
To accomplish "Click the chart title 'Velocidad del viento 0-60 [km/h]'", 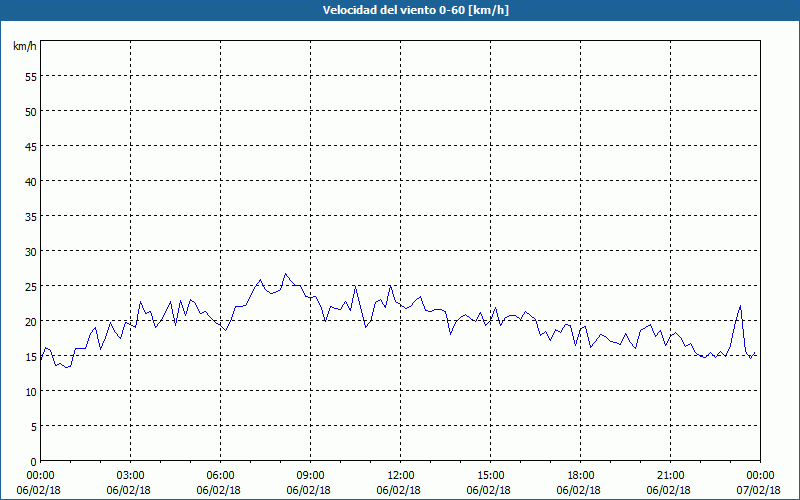I will 415,10.
